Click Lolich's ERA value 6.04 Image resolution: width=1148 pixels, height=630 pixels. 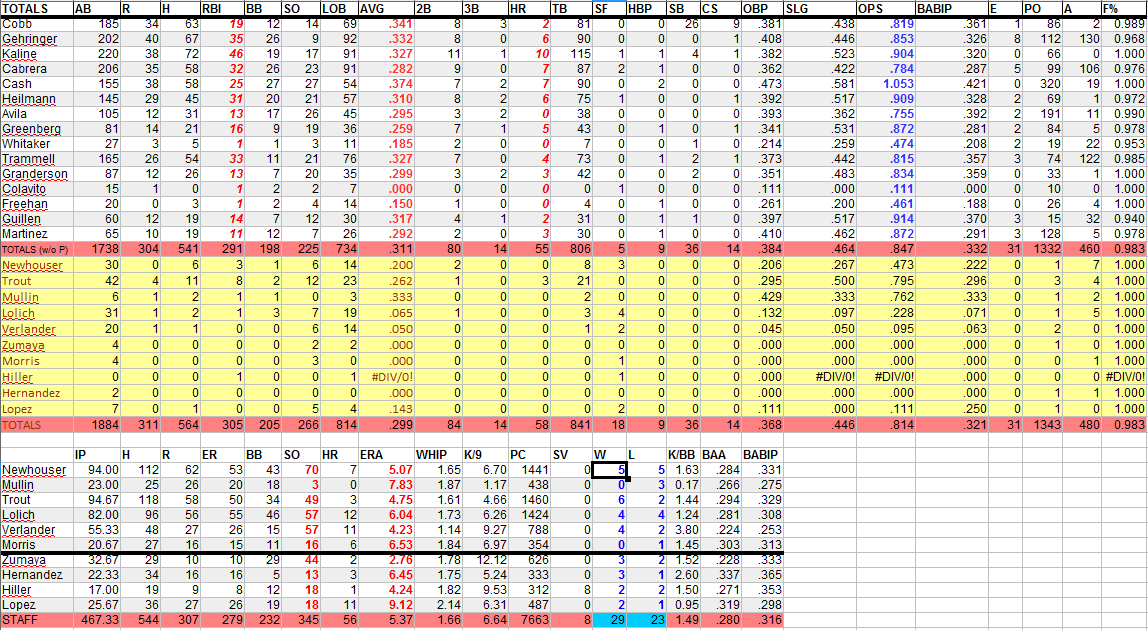point(386,515)
